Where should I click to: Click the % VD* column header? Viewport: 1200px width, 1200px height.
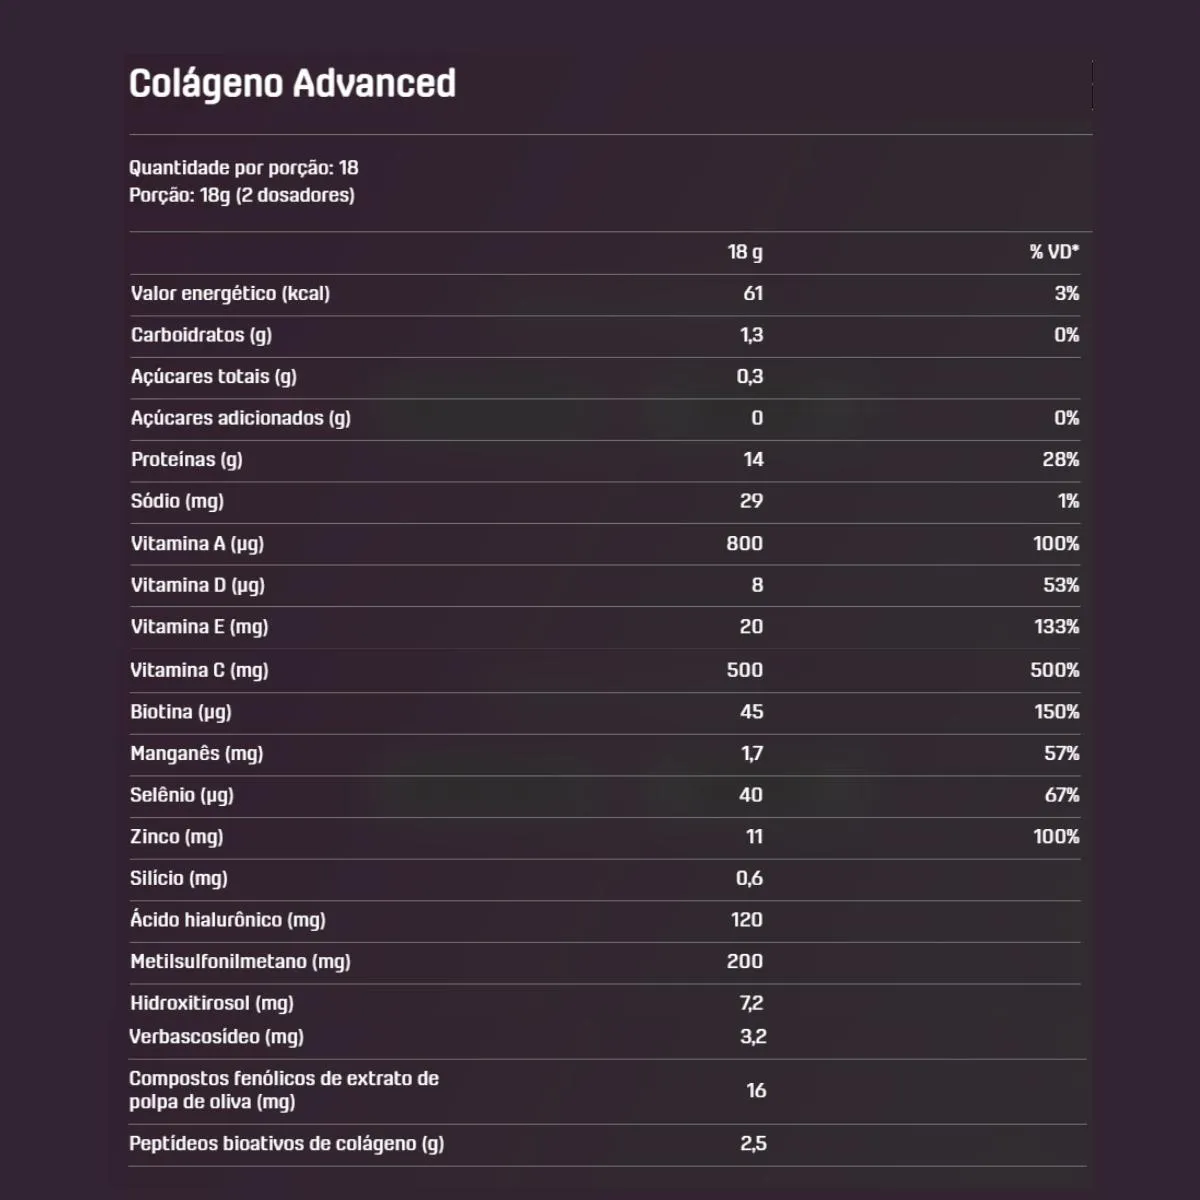click(1055, 252)
